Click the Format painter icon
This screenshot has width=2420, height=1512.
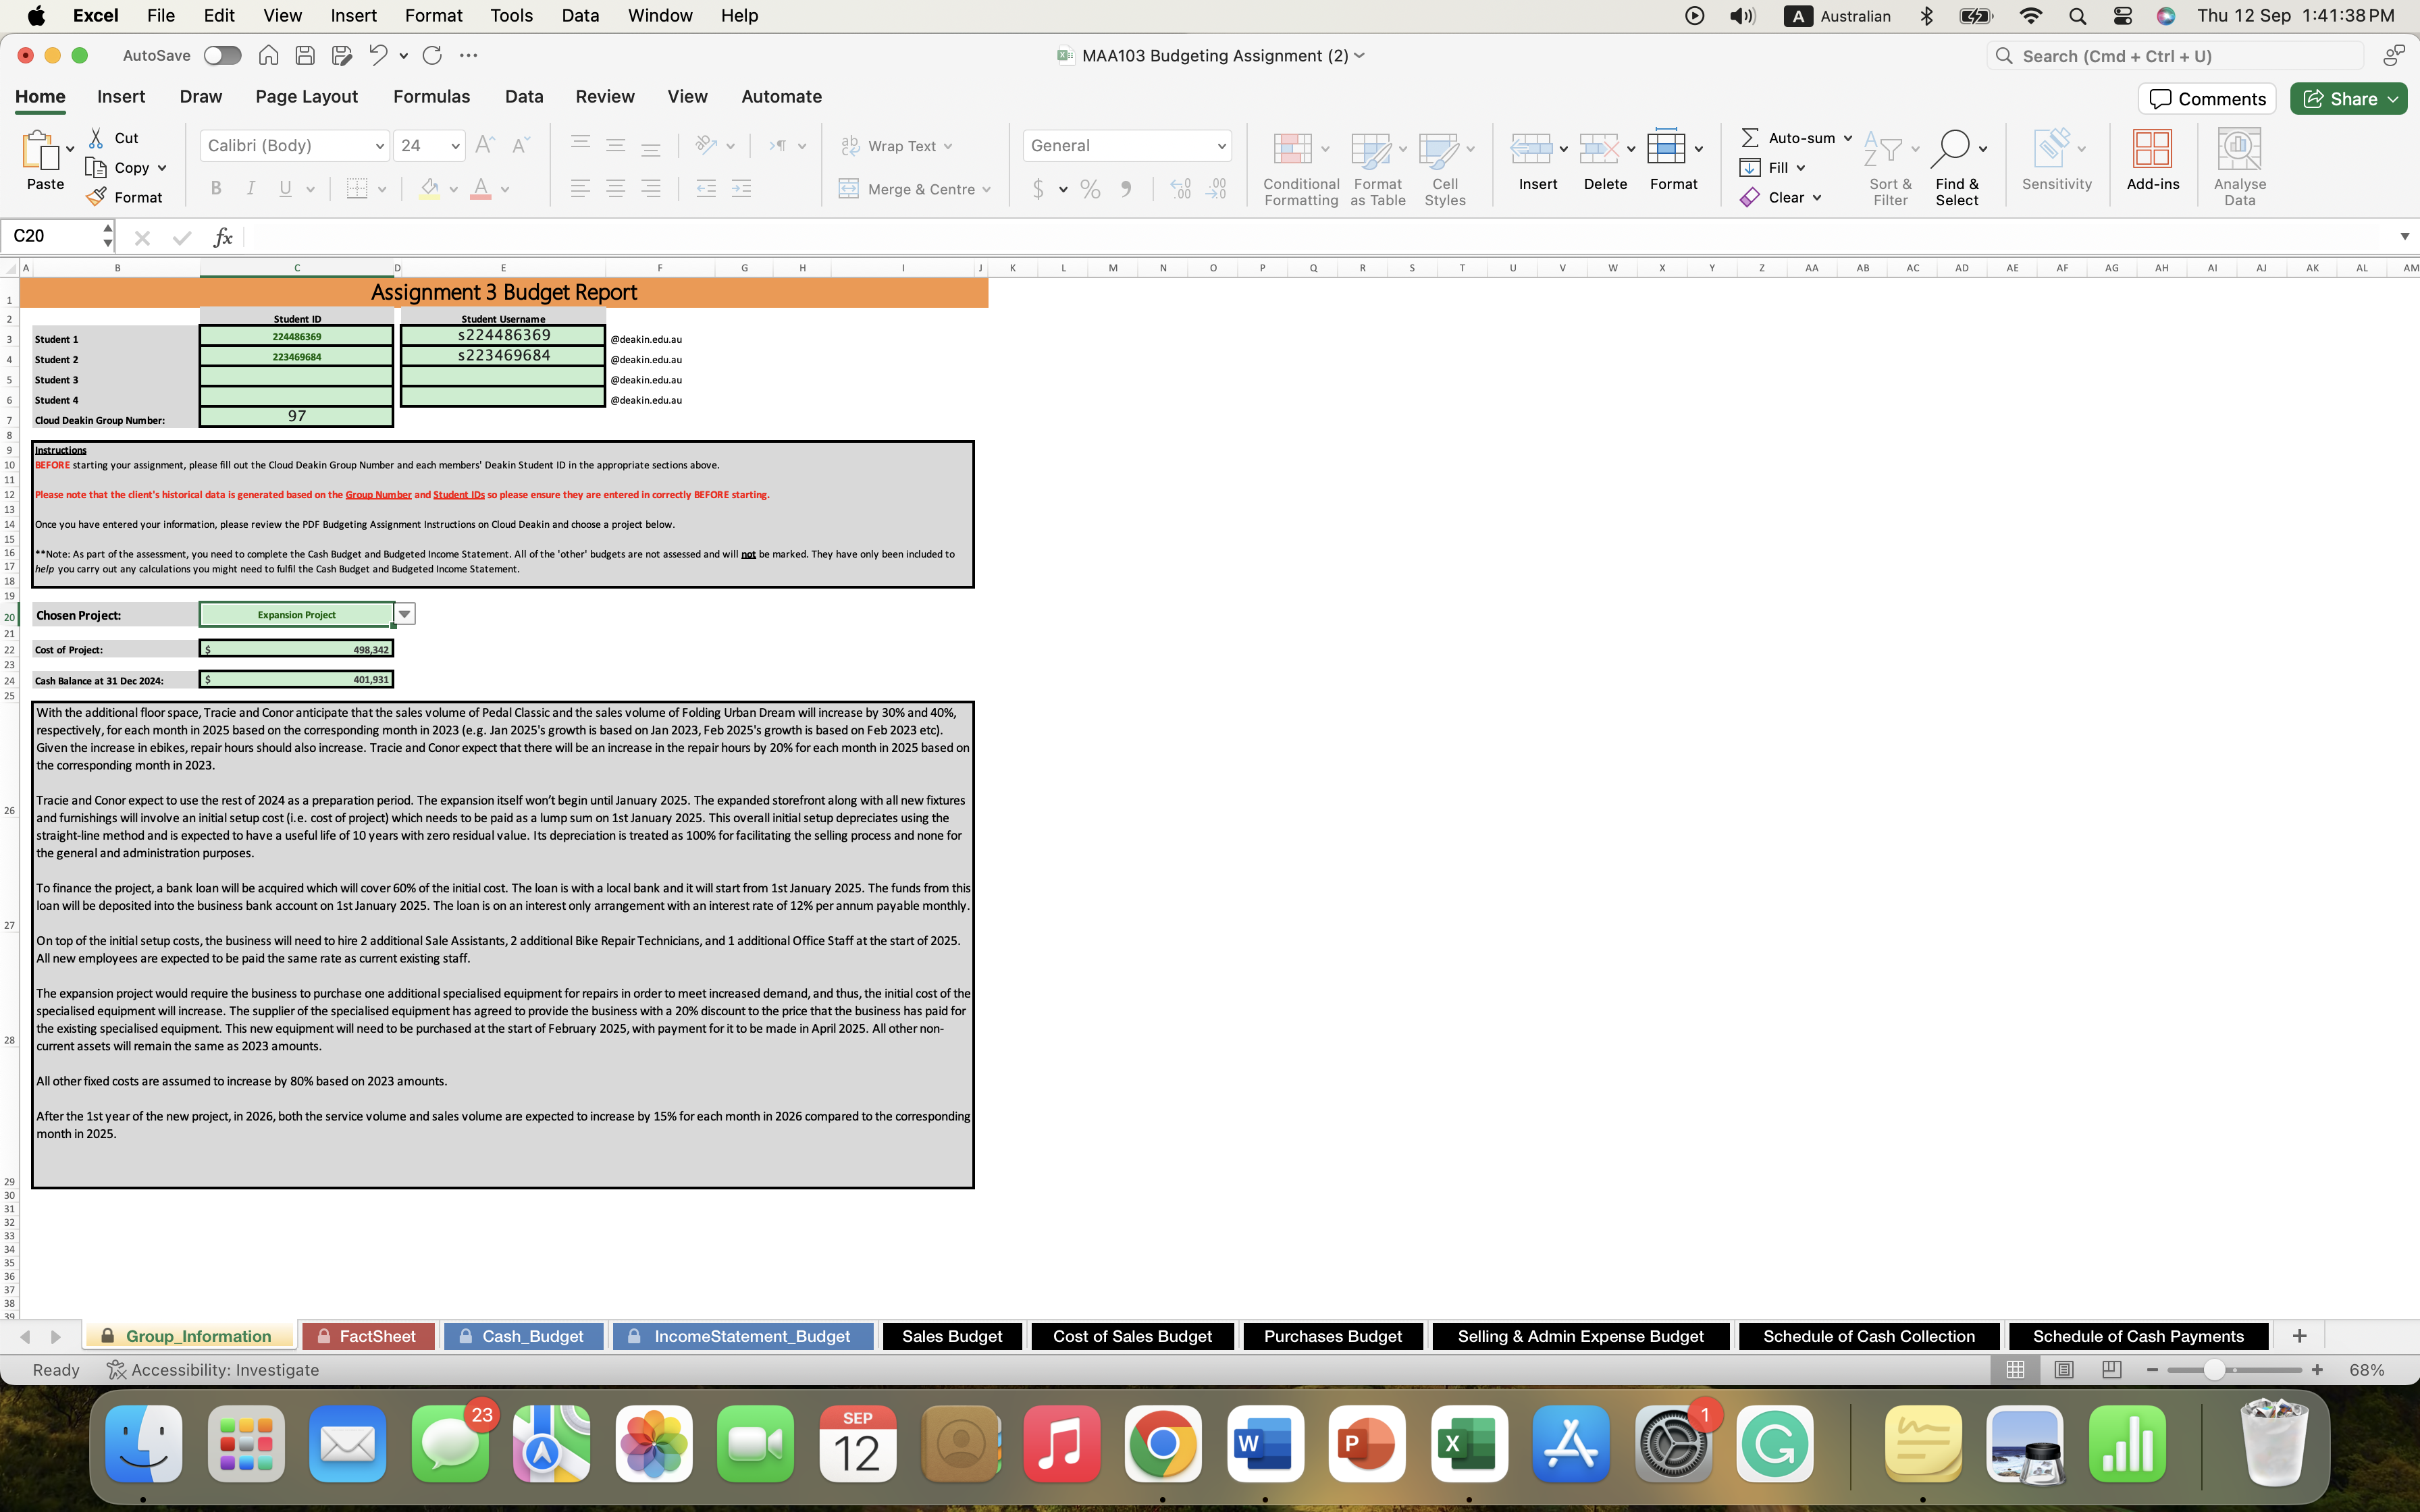point(97,197)
